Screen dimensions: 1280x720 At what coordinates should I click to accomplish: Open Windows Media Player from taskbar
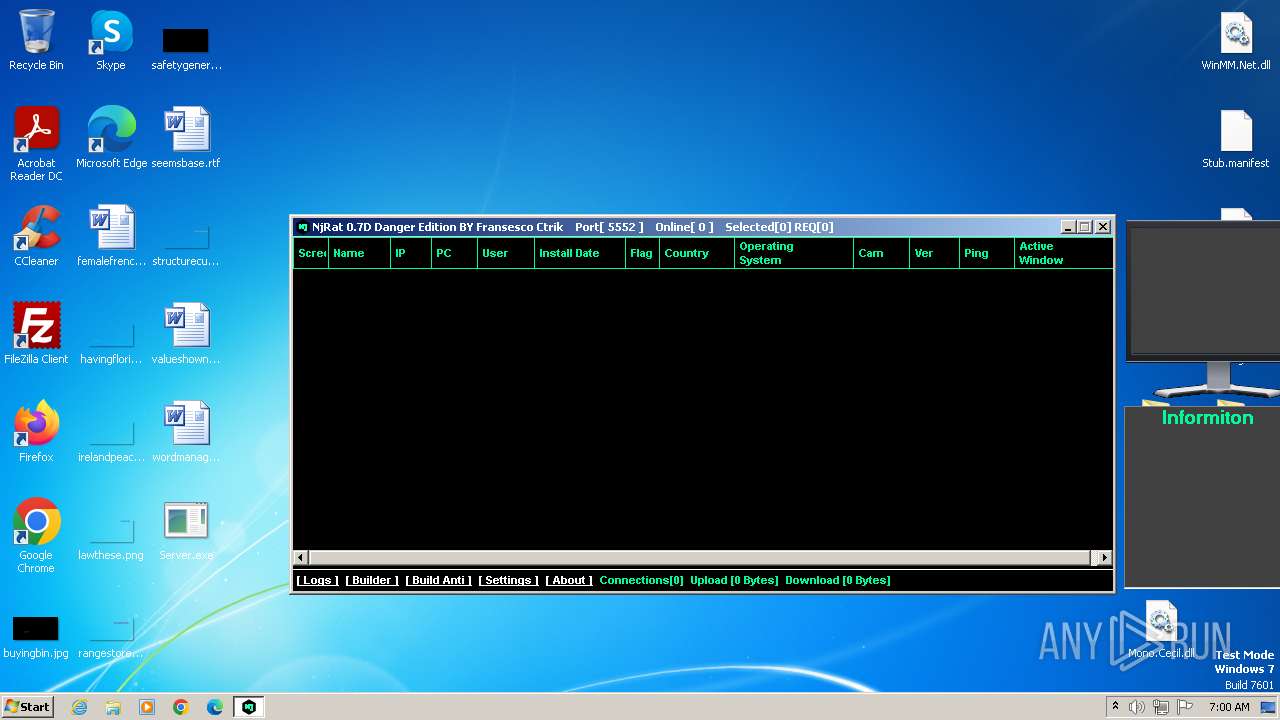[x=147, y=707]
